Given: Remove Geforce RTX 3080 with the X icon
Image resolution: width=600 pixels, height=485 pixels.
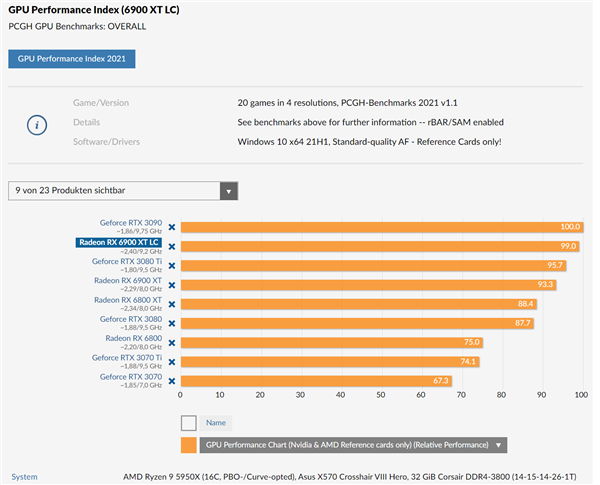Looking at the screenshot, I should click(x=172, y=323).
